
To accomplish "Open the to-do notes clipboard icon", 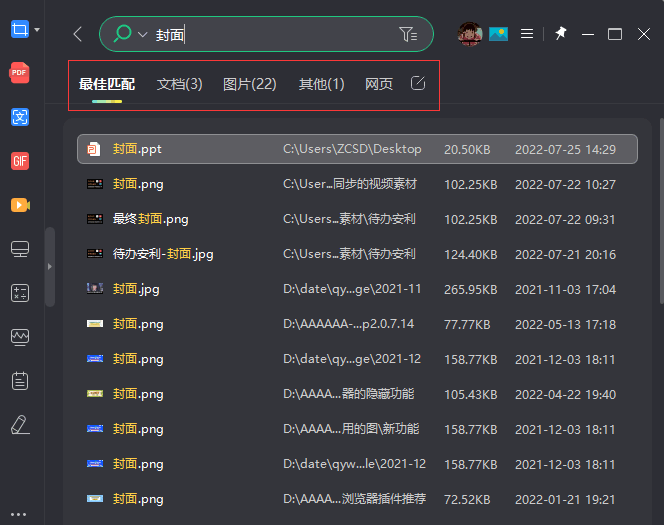I will point(20,381).
